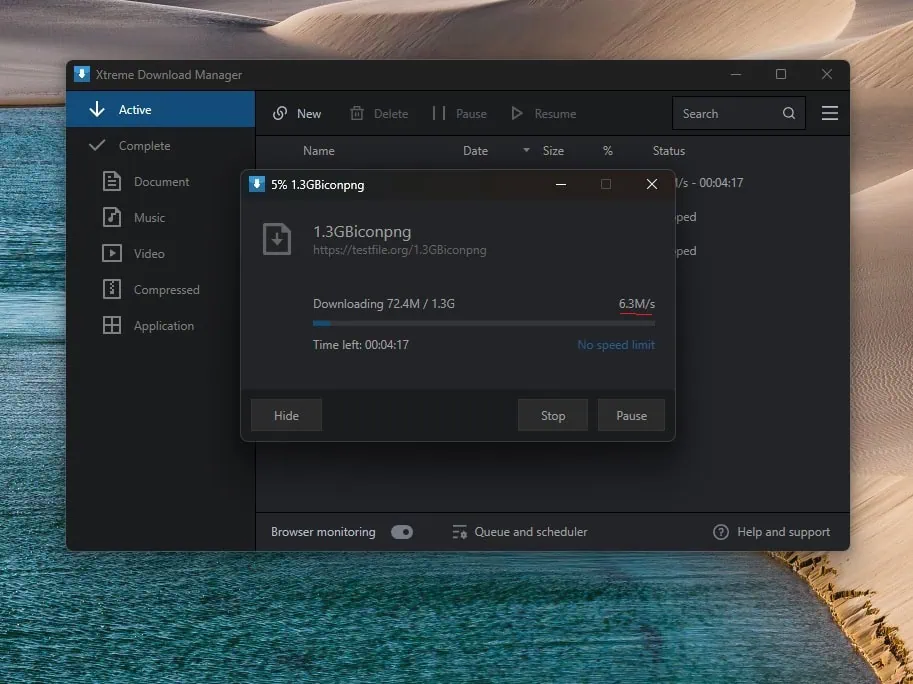Minimize the progress dialog
Screen dimensions: 913x684
coord(561,185)
